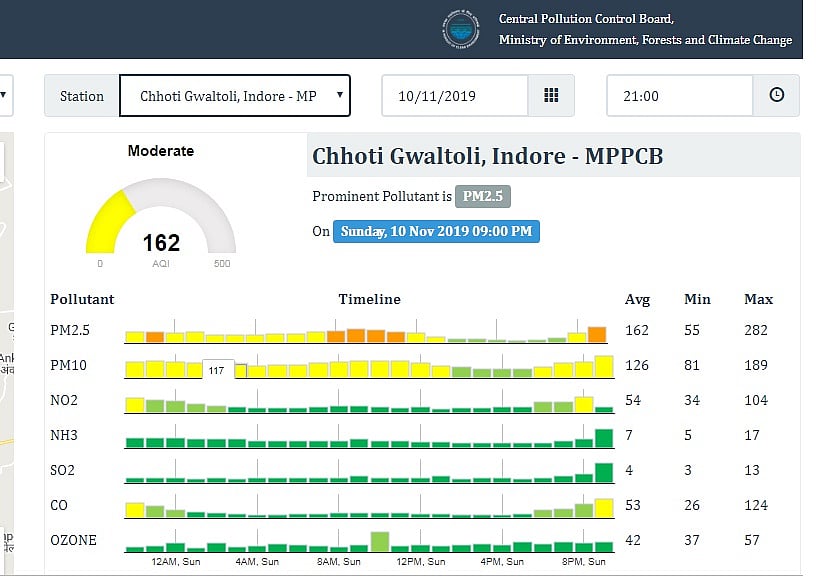Click the last yellow PM10 timeline bar

[x=603, y=366]
